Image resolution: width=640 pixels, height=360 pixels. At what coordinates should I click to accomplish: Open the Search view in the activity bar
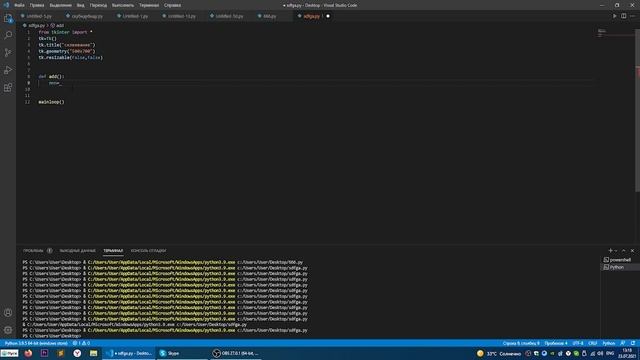point(8,36)
